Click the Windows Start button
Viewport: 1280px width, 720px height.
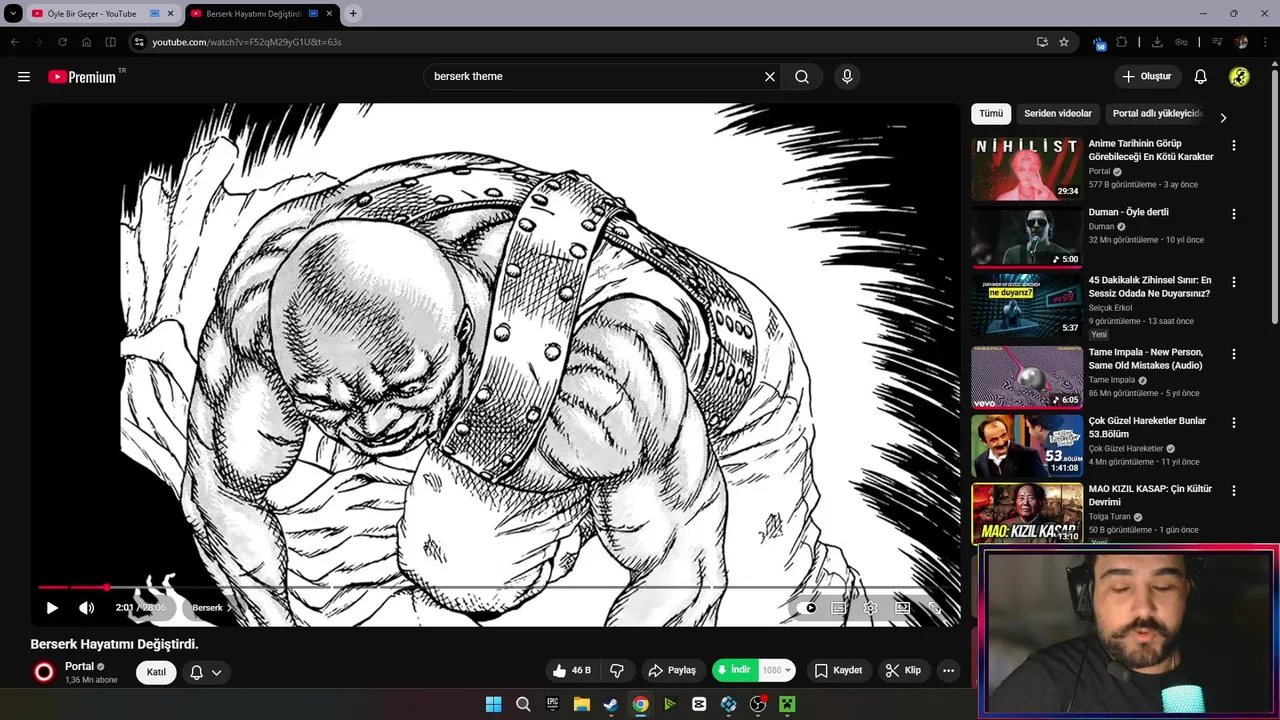coord(493,704)
